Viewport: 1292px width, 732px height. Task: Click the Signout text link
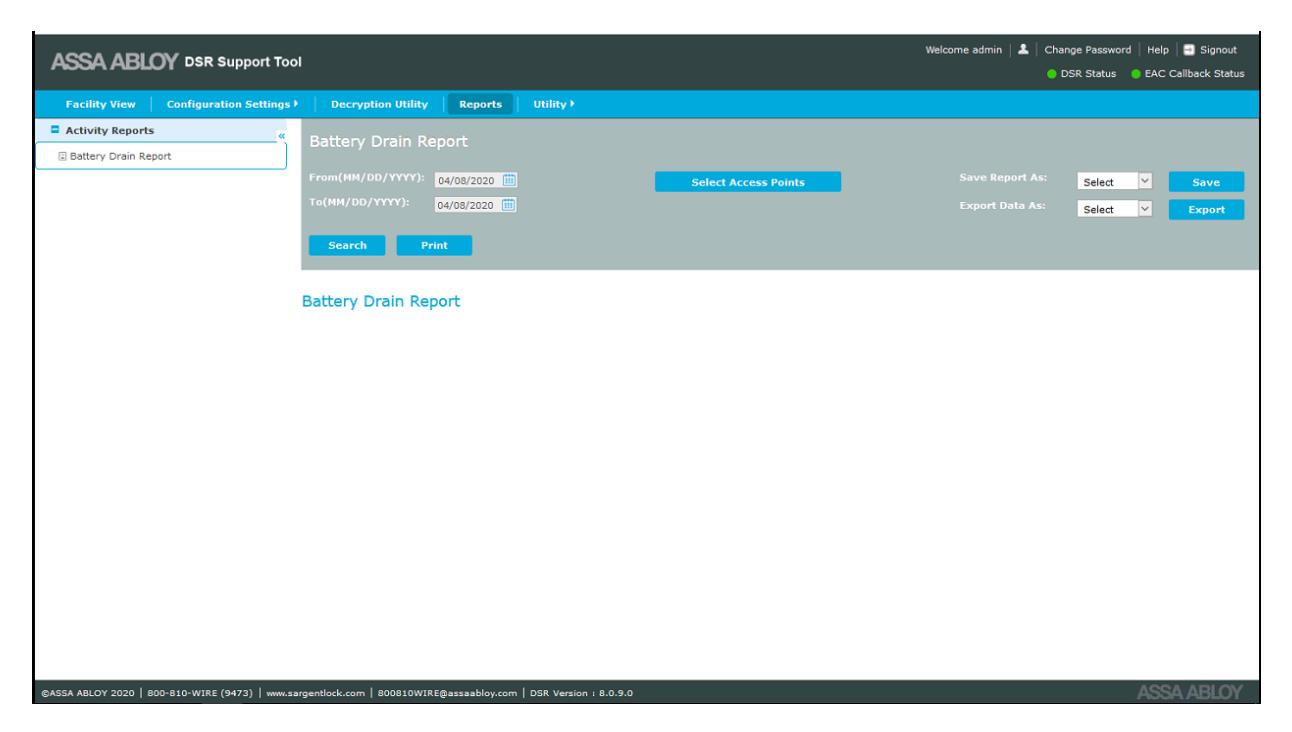tap(1219, 50)
